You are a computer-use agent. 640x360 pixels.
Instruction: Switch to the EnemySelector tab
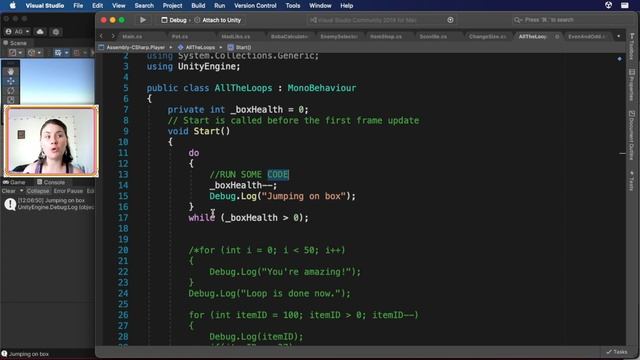pyautogui.click(x=339, y=36)
